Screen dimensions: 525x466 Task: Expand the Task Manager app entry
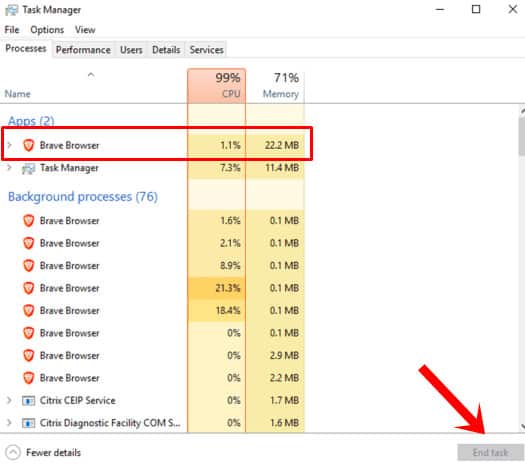pos(9,167)
